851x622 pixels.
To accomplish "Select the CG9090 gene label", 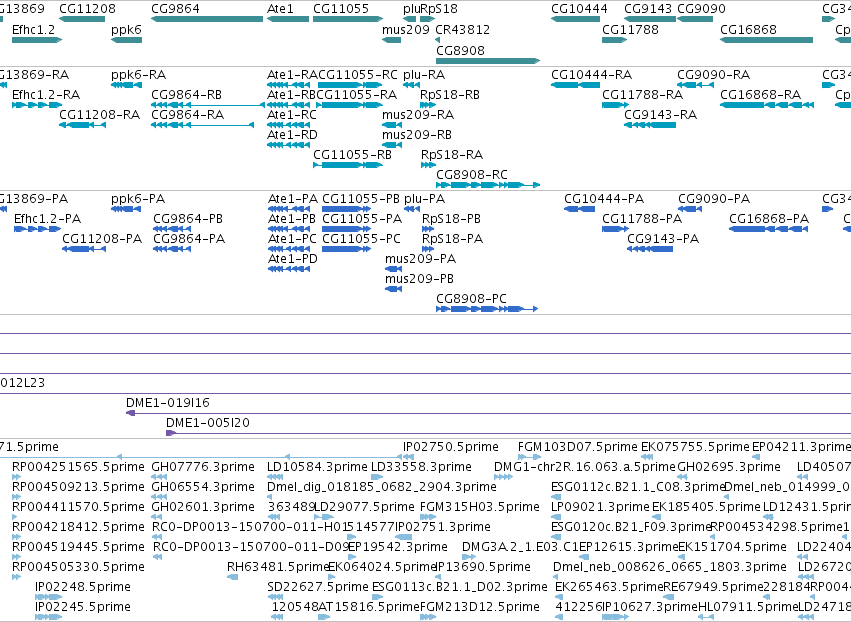I will [701, 9].
